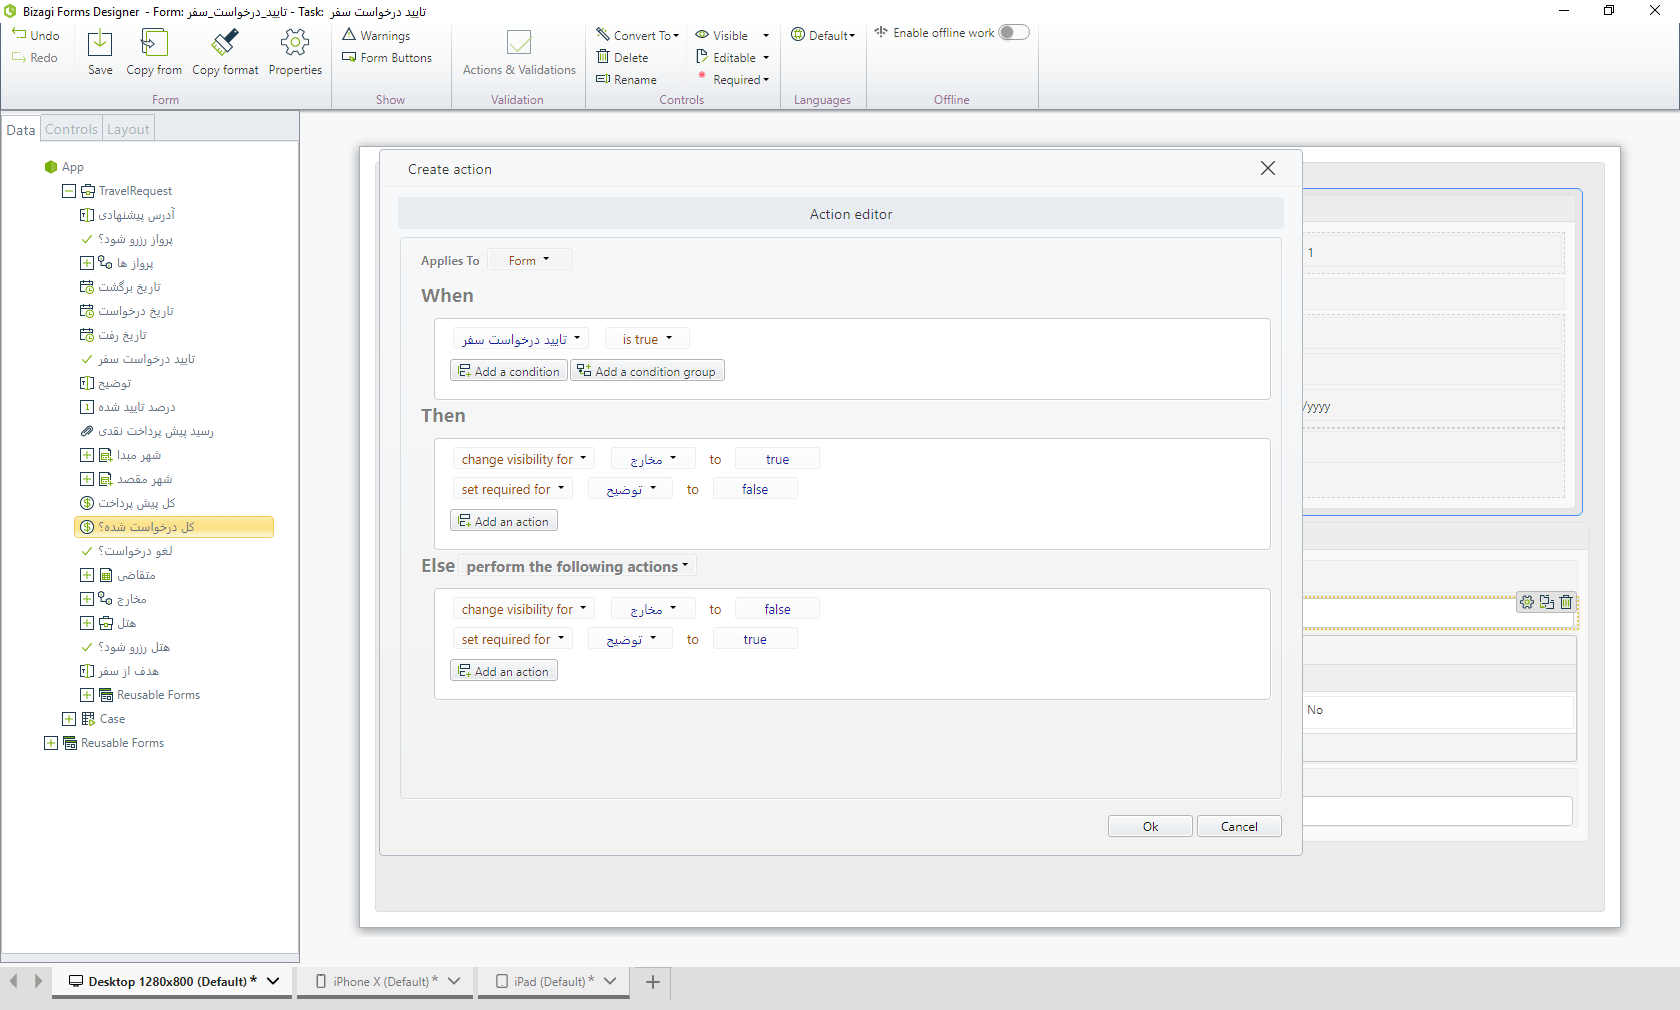Click Add a condition group button

tap(647, 371)
